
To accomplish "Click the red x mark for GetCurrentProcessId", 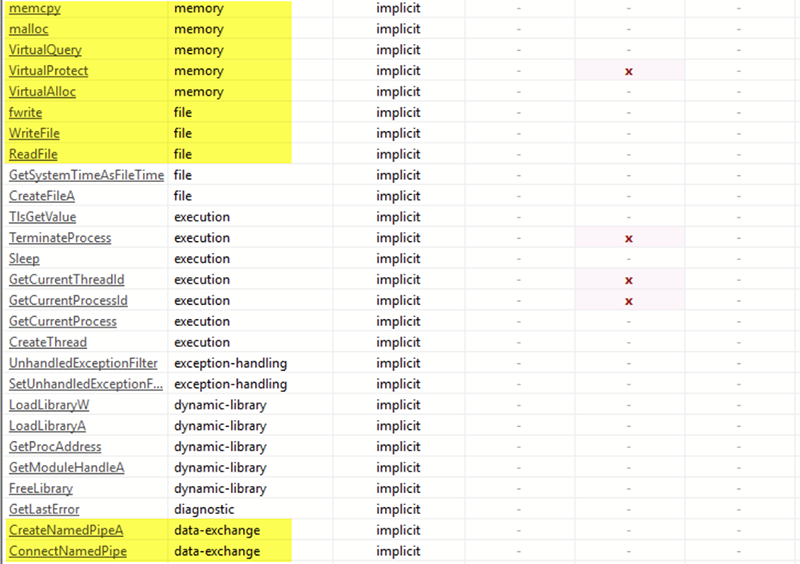I will pos(629,301).
